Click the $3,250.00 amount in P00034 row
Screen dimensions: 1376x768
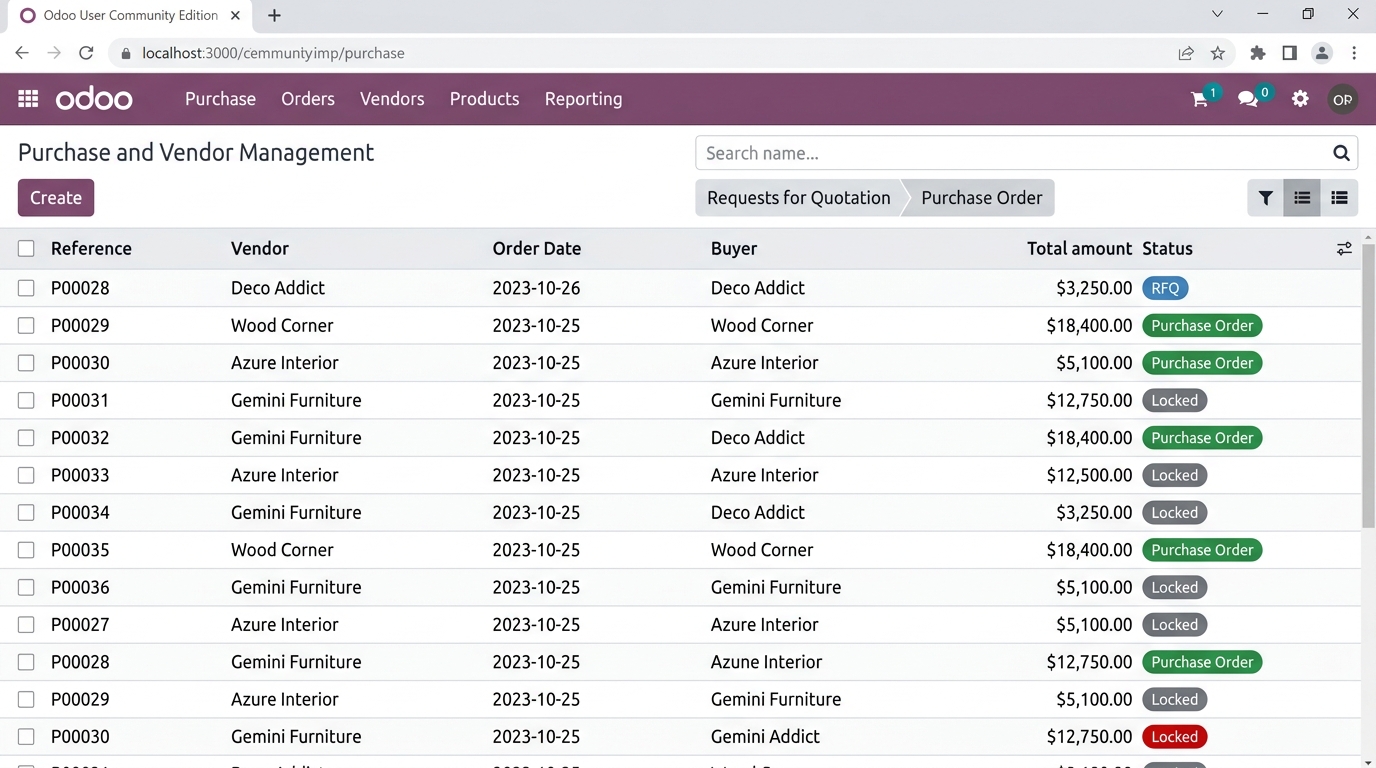(x=1094, y=513)
